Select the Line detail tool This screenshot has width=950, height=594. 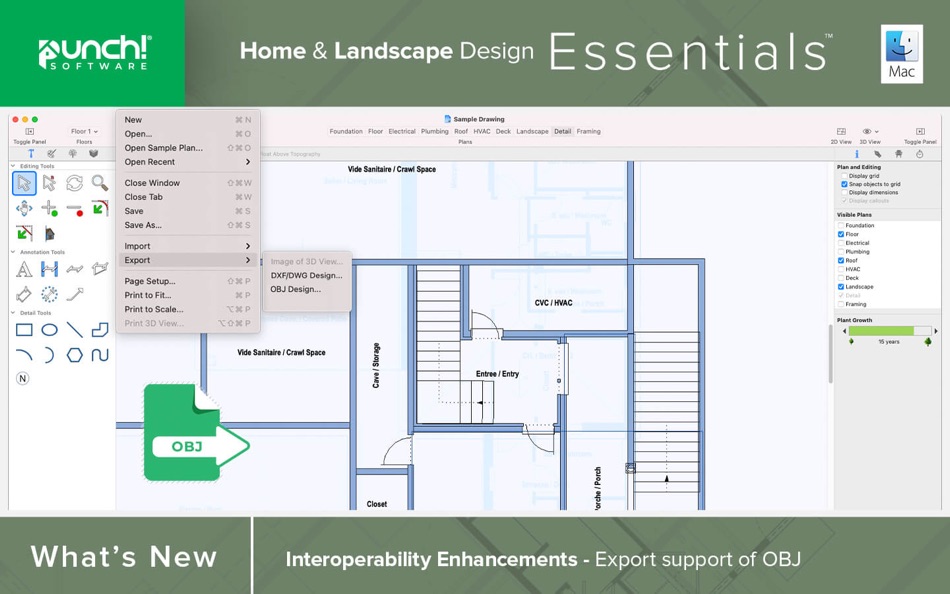pos(75,330)
